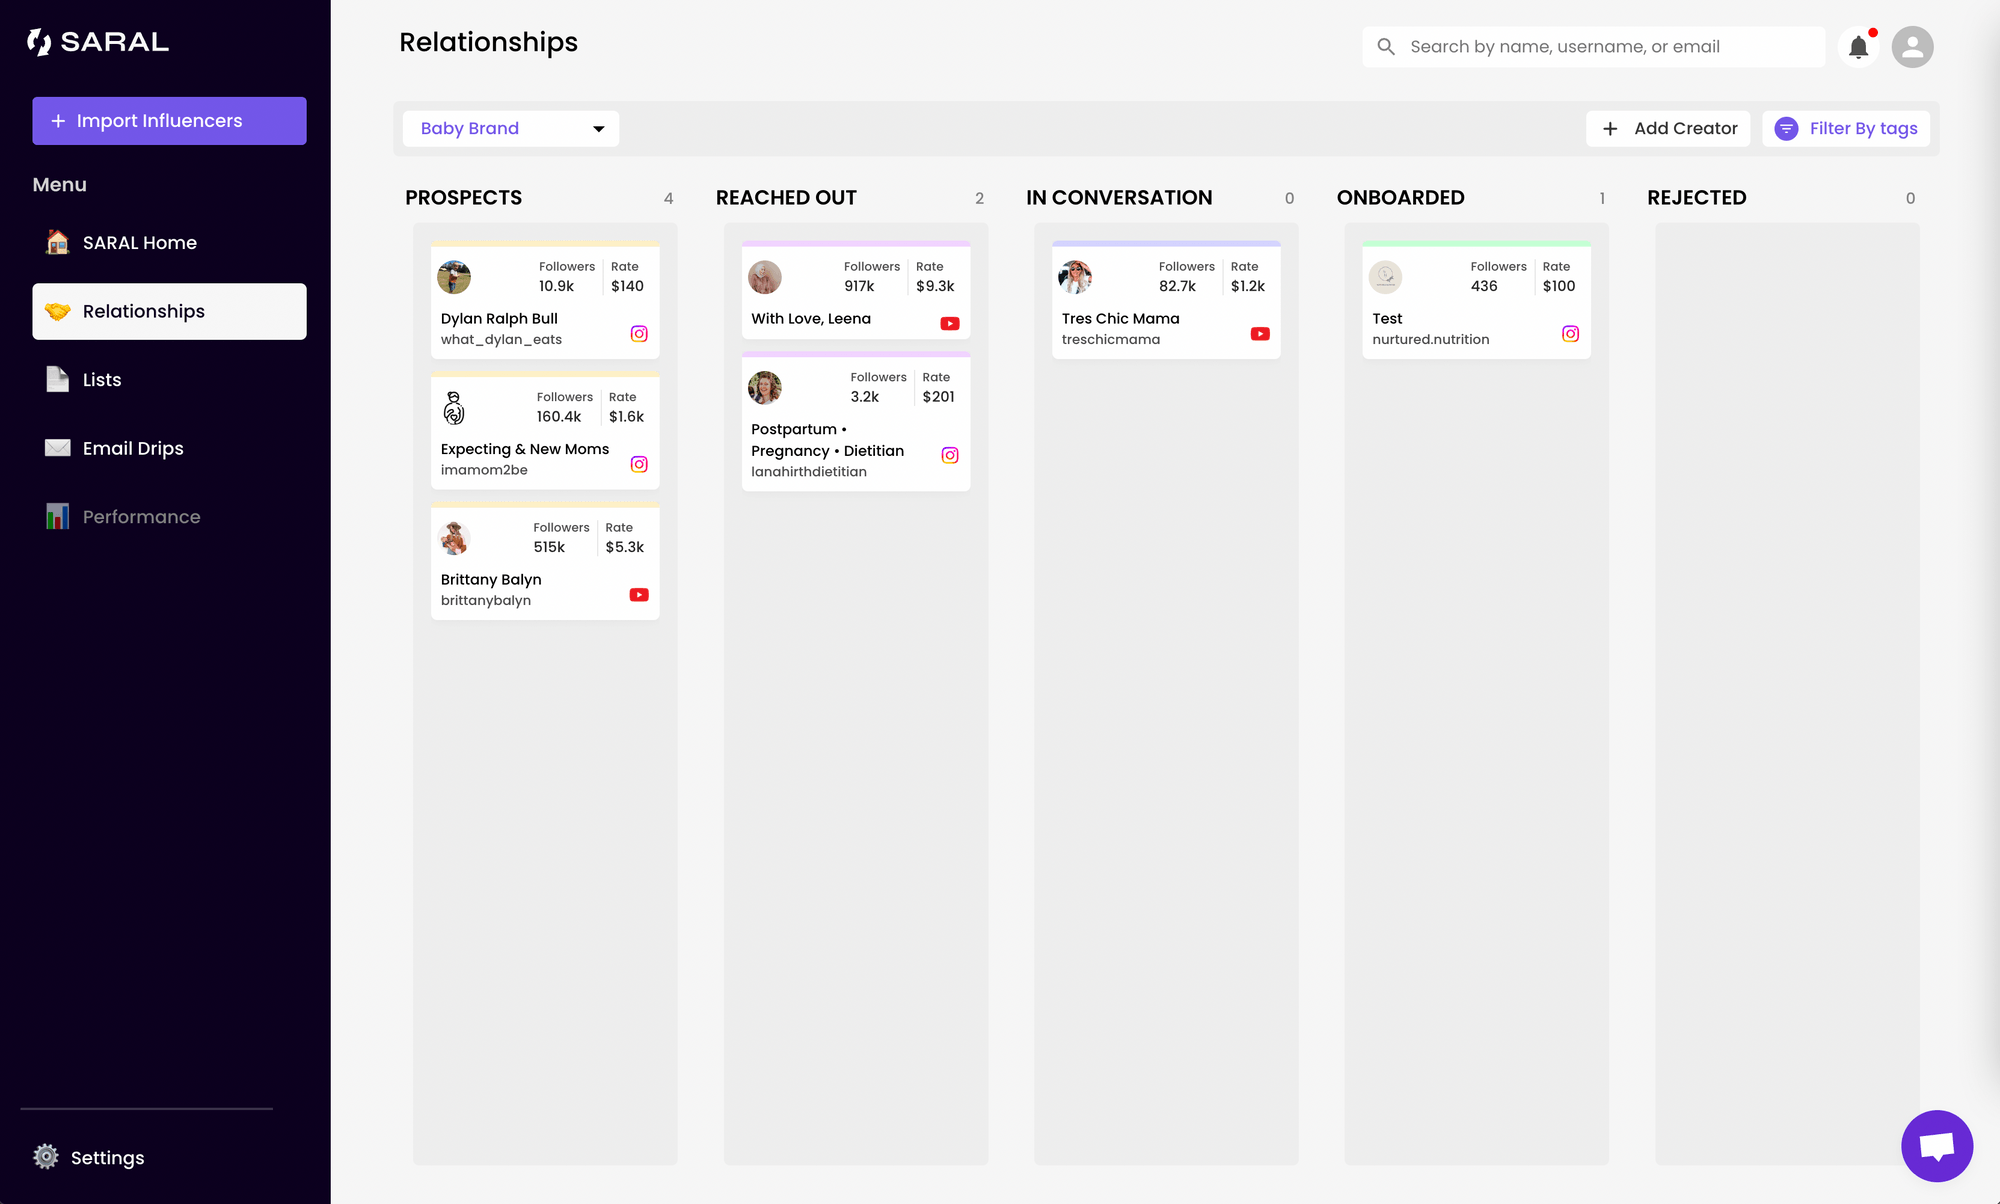Navigate to SARAL Home
Viewport: 2000px width, 1204px height.
(x=138, y=242)
